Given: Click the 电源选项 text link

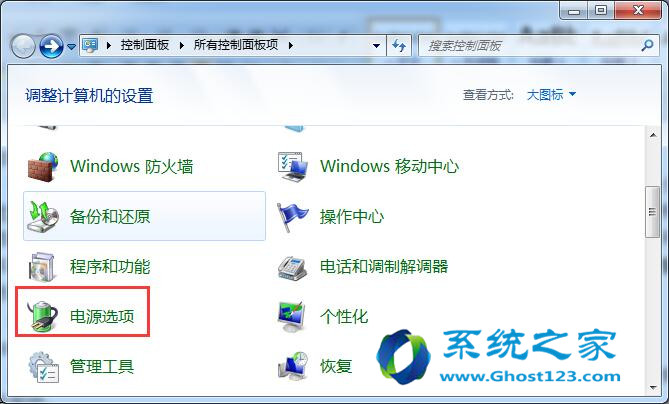Looking at the screenshot, I should [x=102, y=317].
